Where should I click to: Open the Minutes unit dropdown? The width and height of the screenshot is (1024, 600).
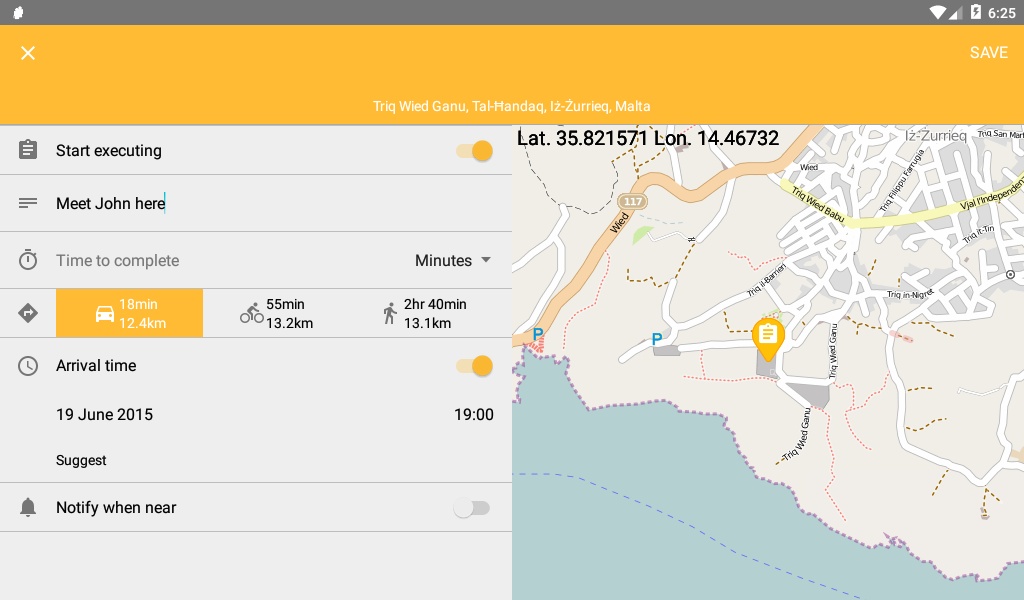453,261
